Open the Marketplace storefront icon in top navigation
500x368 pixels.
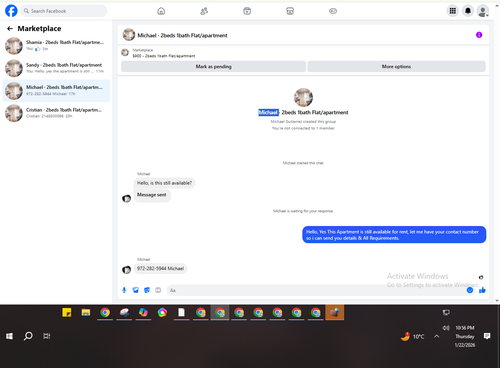290,11
